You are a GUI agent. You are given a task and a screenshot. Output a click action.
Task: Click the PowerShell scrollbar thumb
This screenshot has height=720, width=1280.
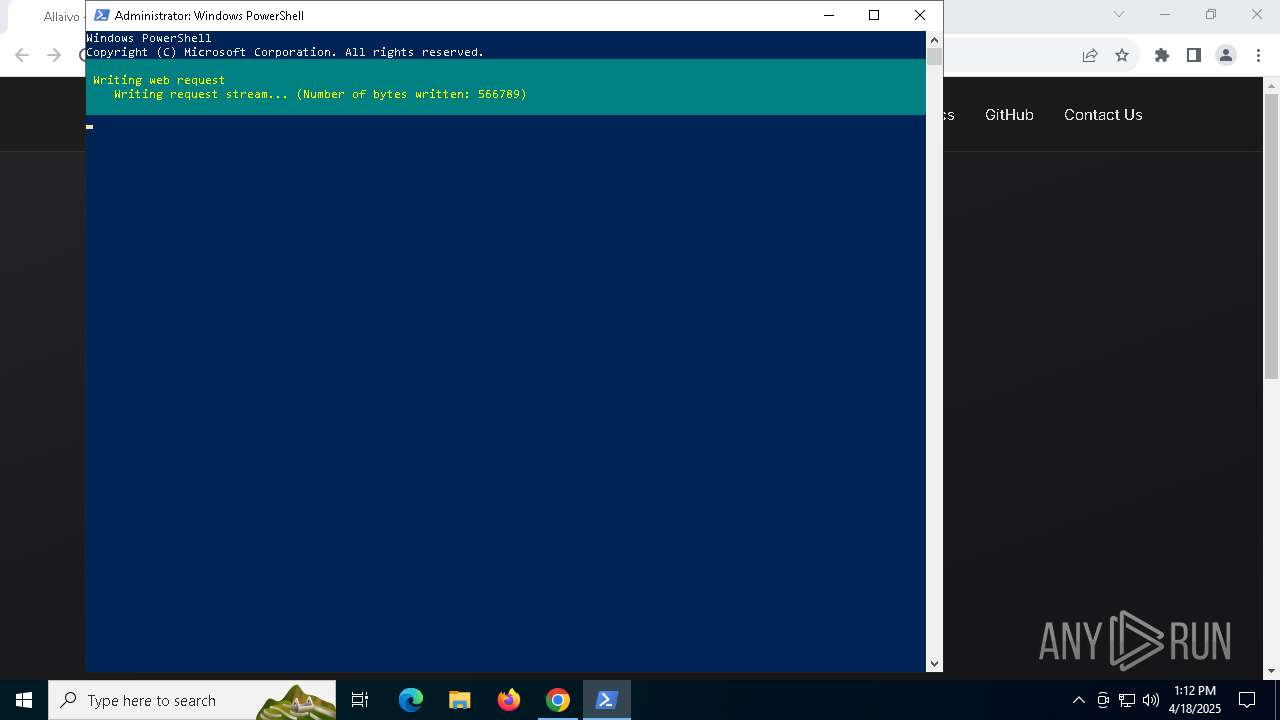pos(934,56)
